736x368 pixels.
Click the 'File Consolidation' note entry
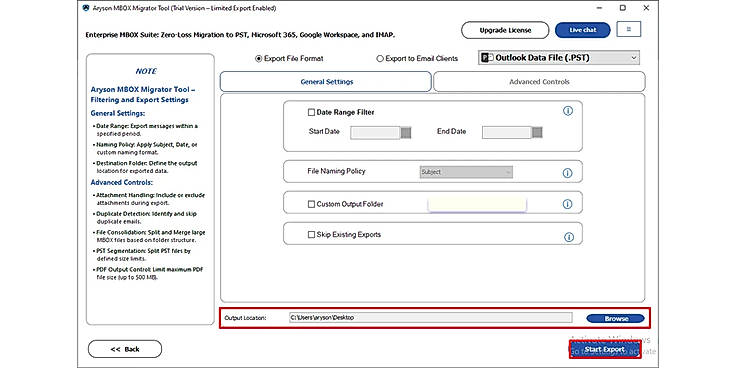pyautogui.click(x=149, y=236)
